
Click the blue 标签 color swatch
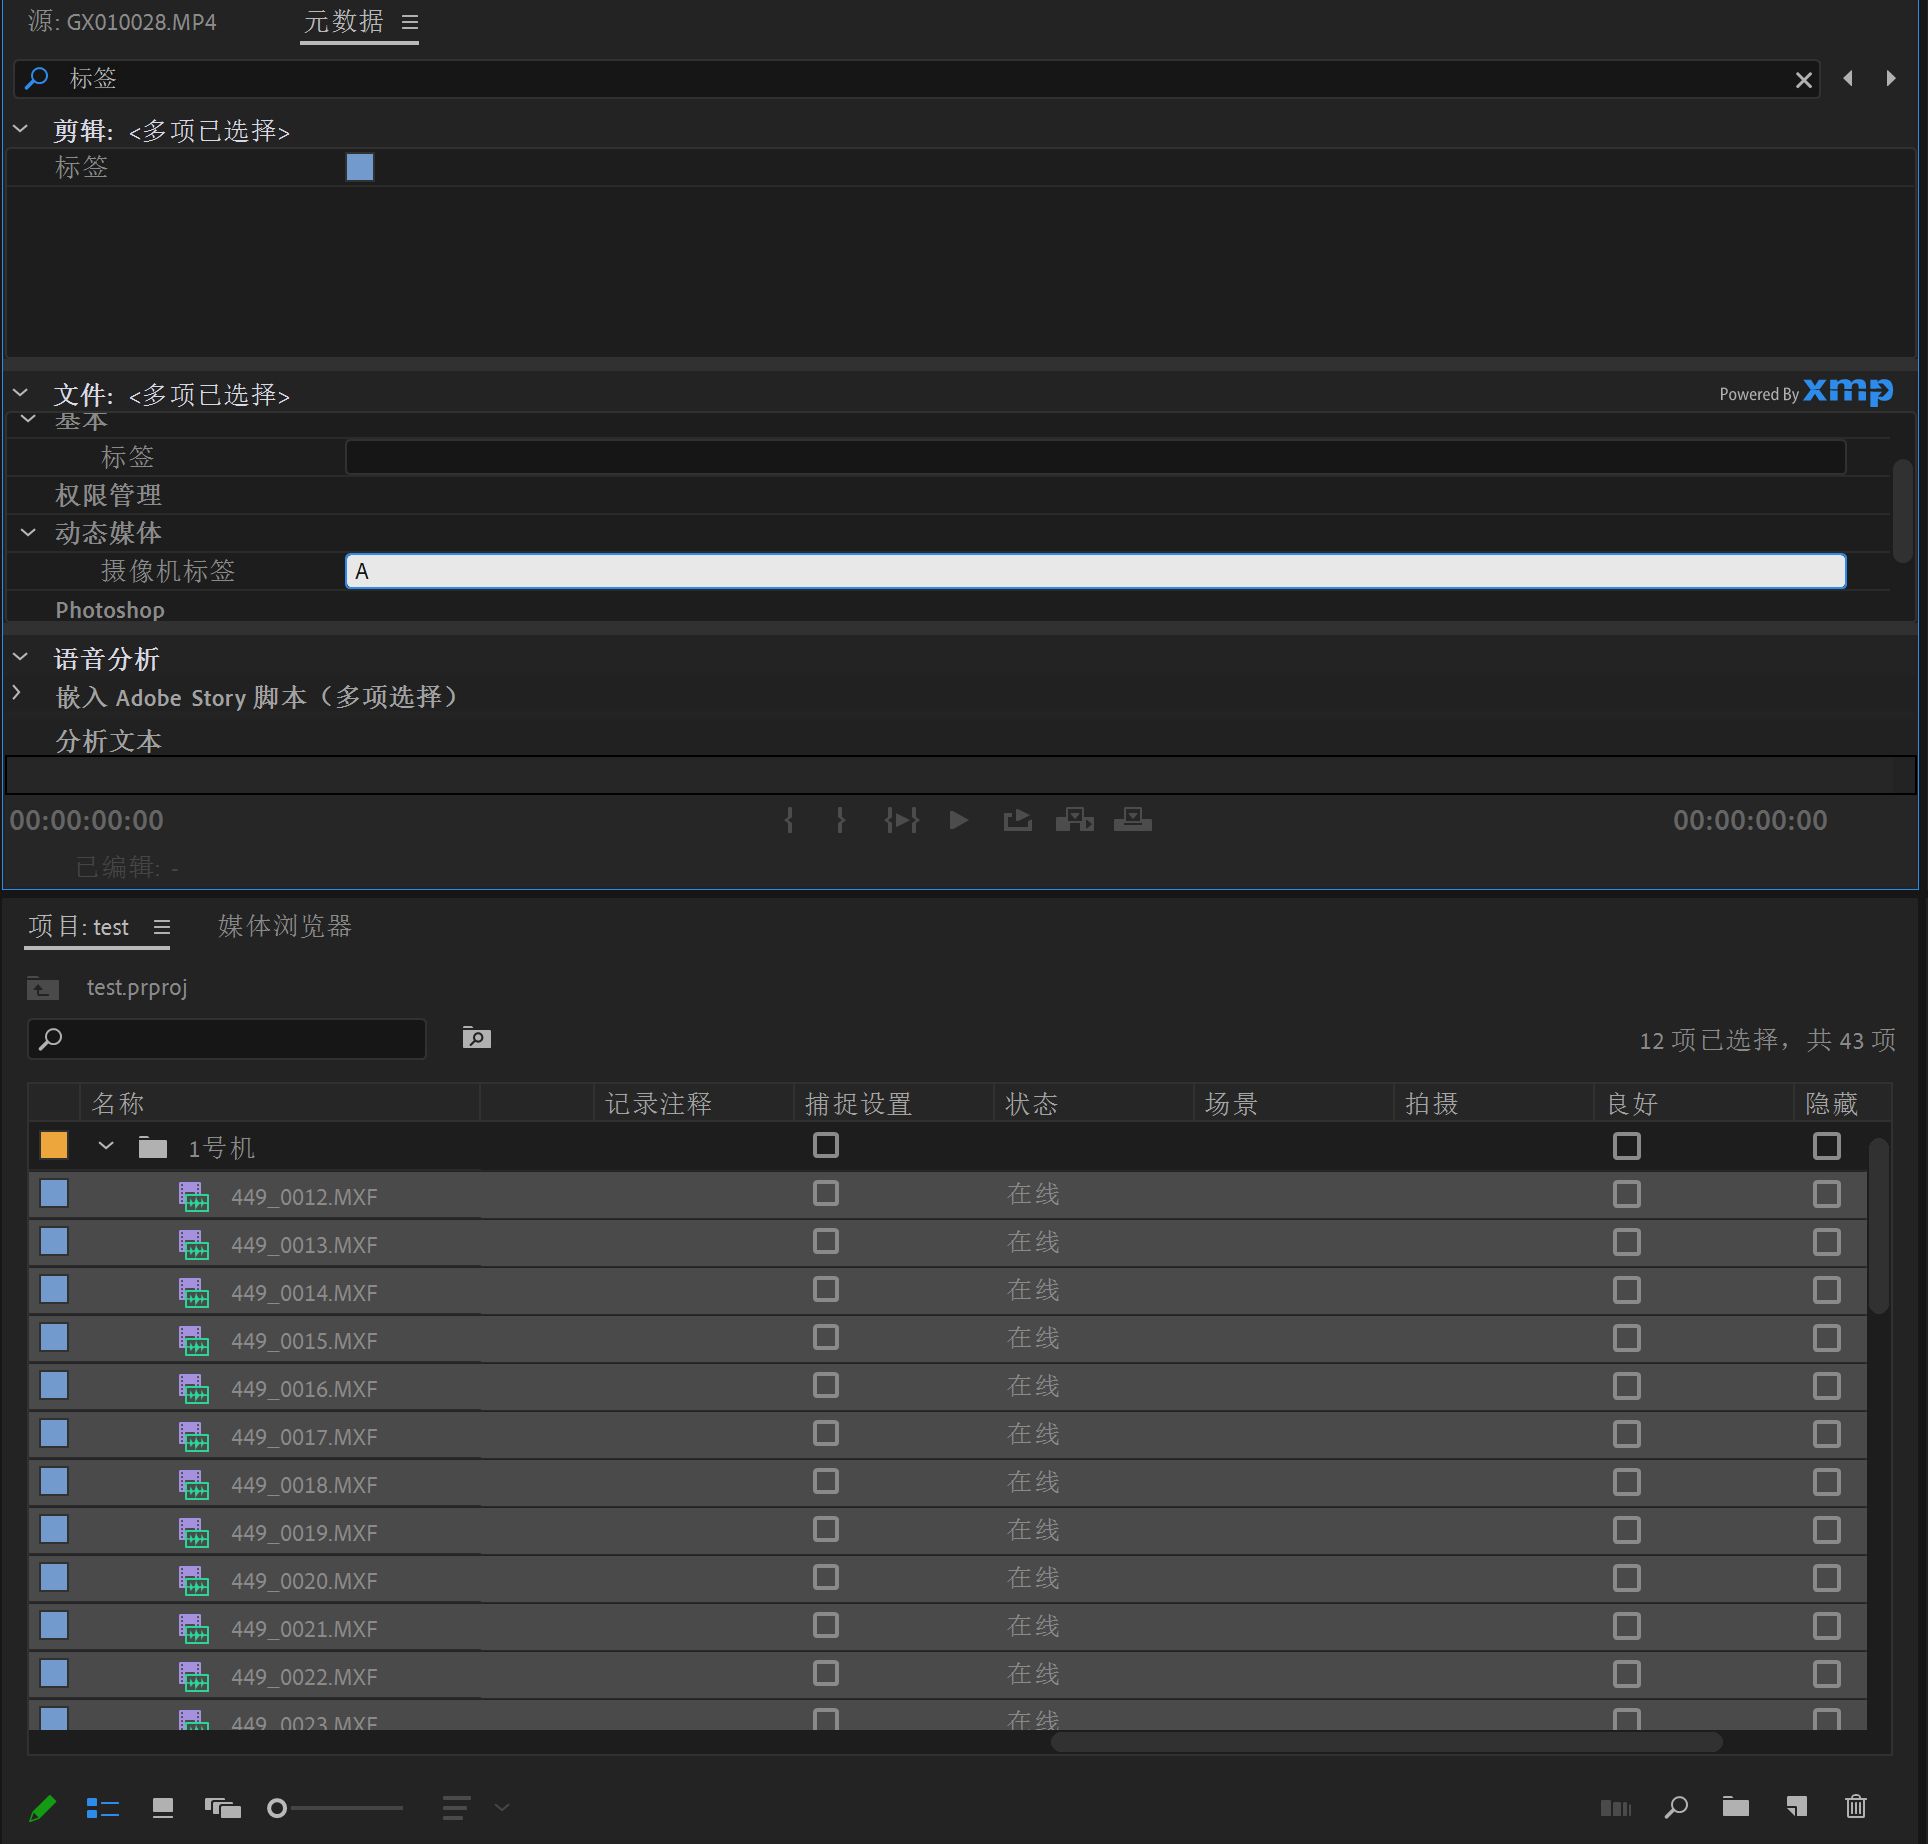pyautogui.click(x=360, y=167)
